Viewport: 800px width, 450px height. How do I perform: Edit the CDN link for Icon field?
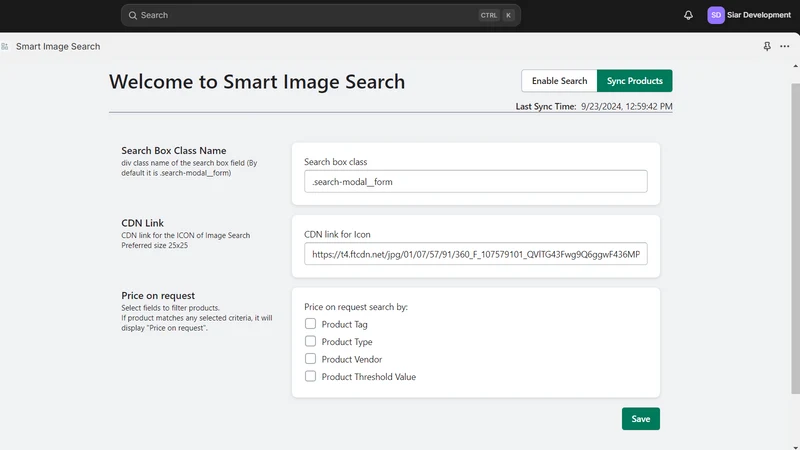476,254
